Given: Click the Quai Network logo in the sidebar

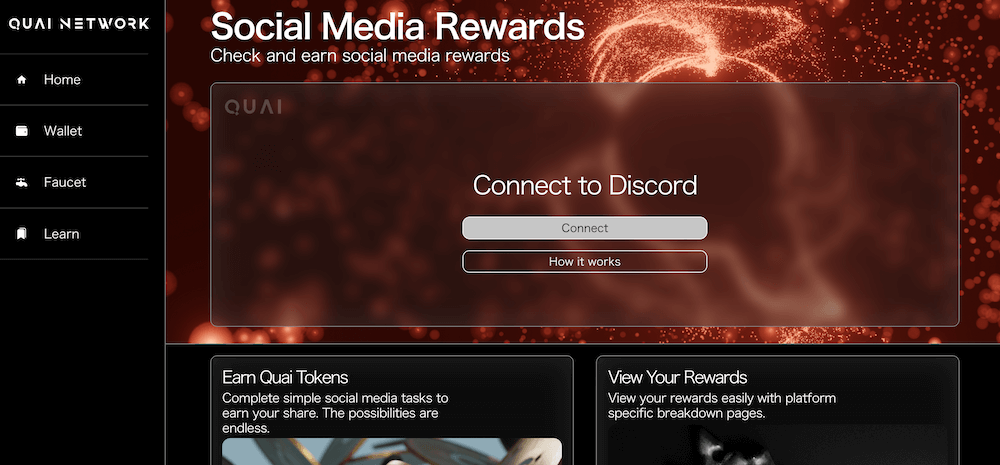Looking at the screenshot, I should [x=78, y=24].
